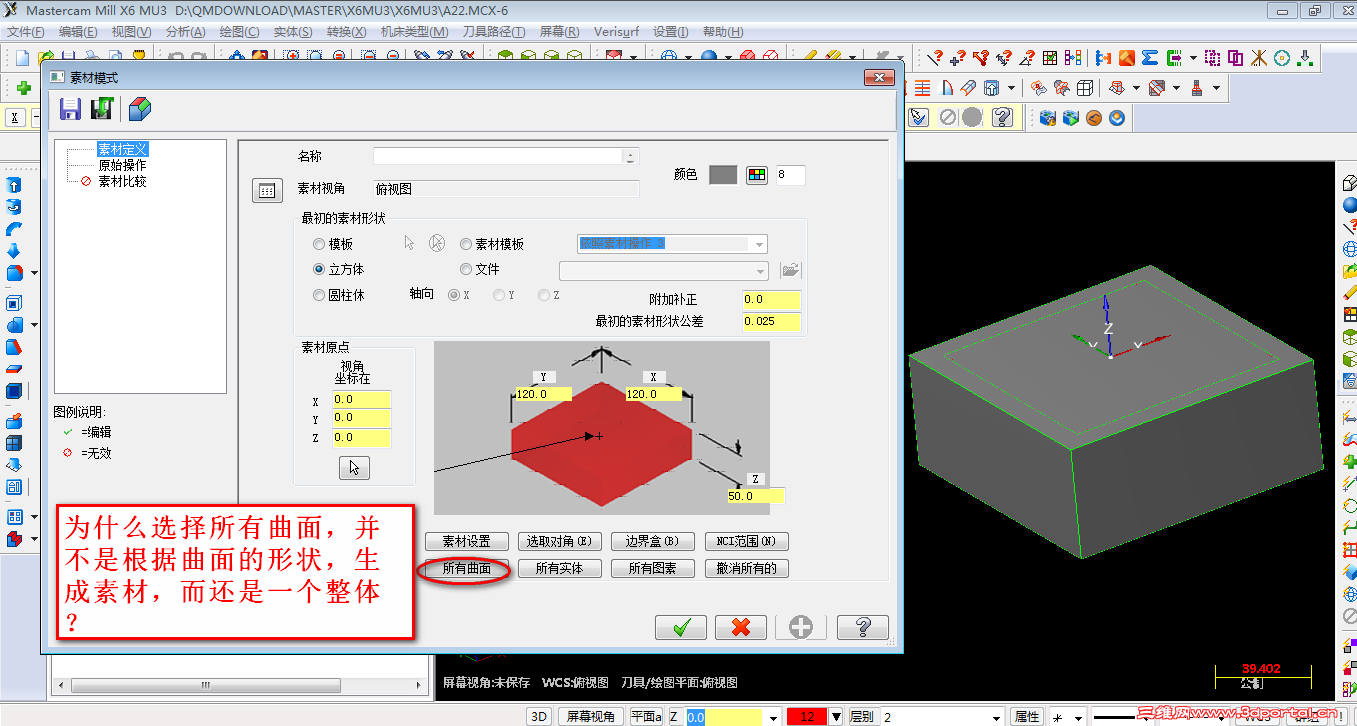Open the Z depth dropdown in status bar
1357x726 pixels.
coord(772,717)
